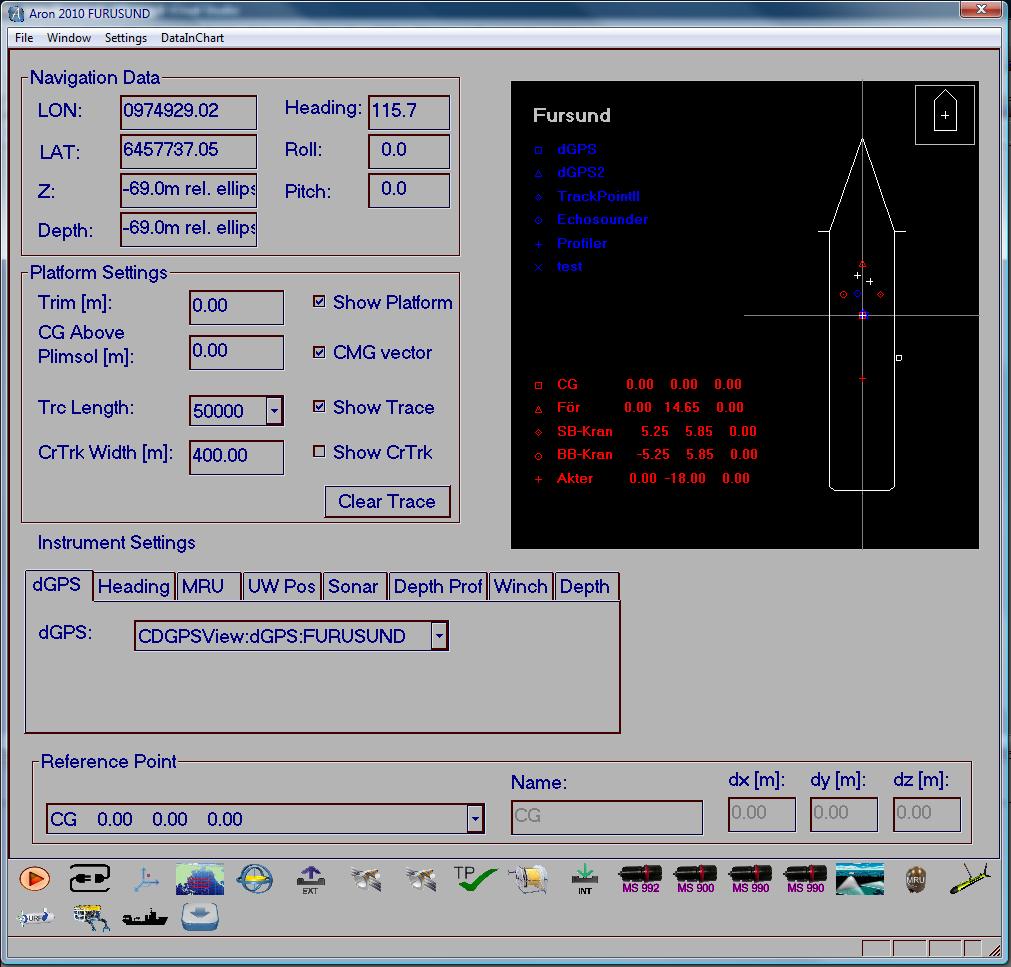The height and width of the screenshot is (967, 1011).
Task: Click the dy [m] field
Action: 844,814
